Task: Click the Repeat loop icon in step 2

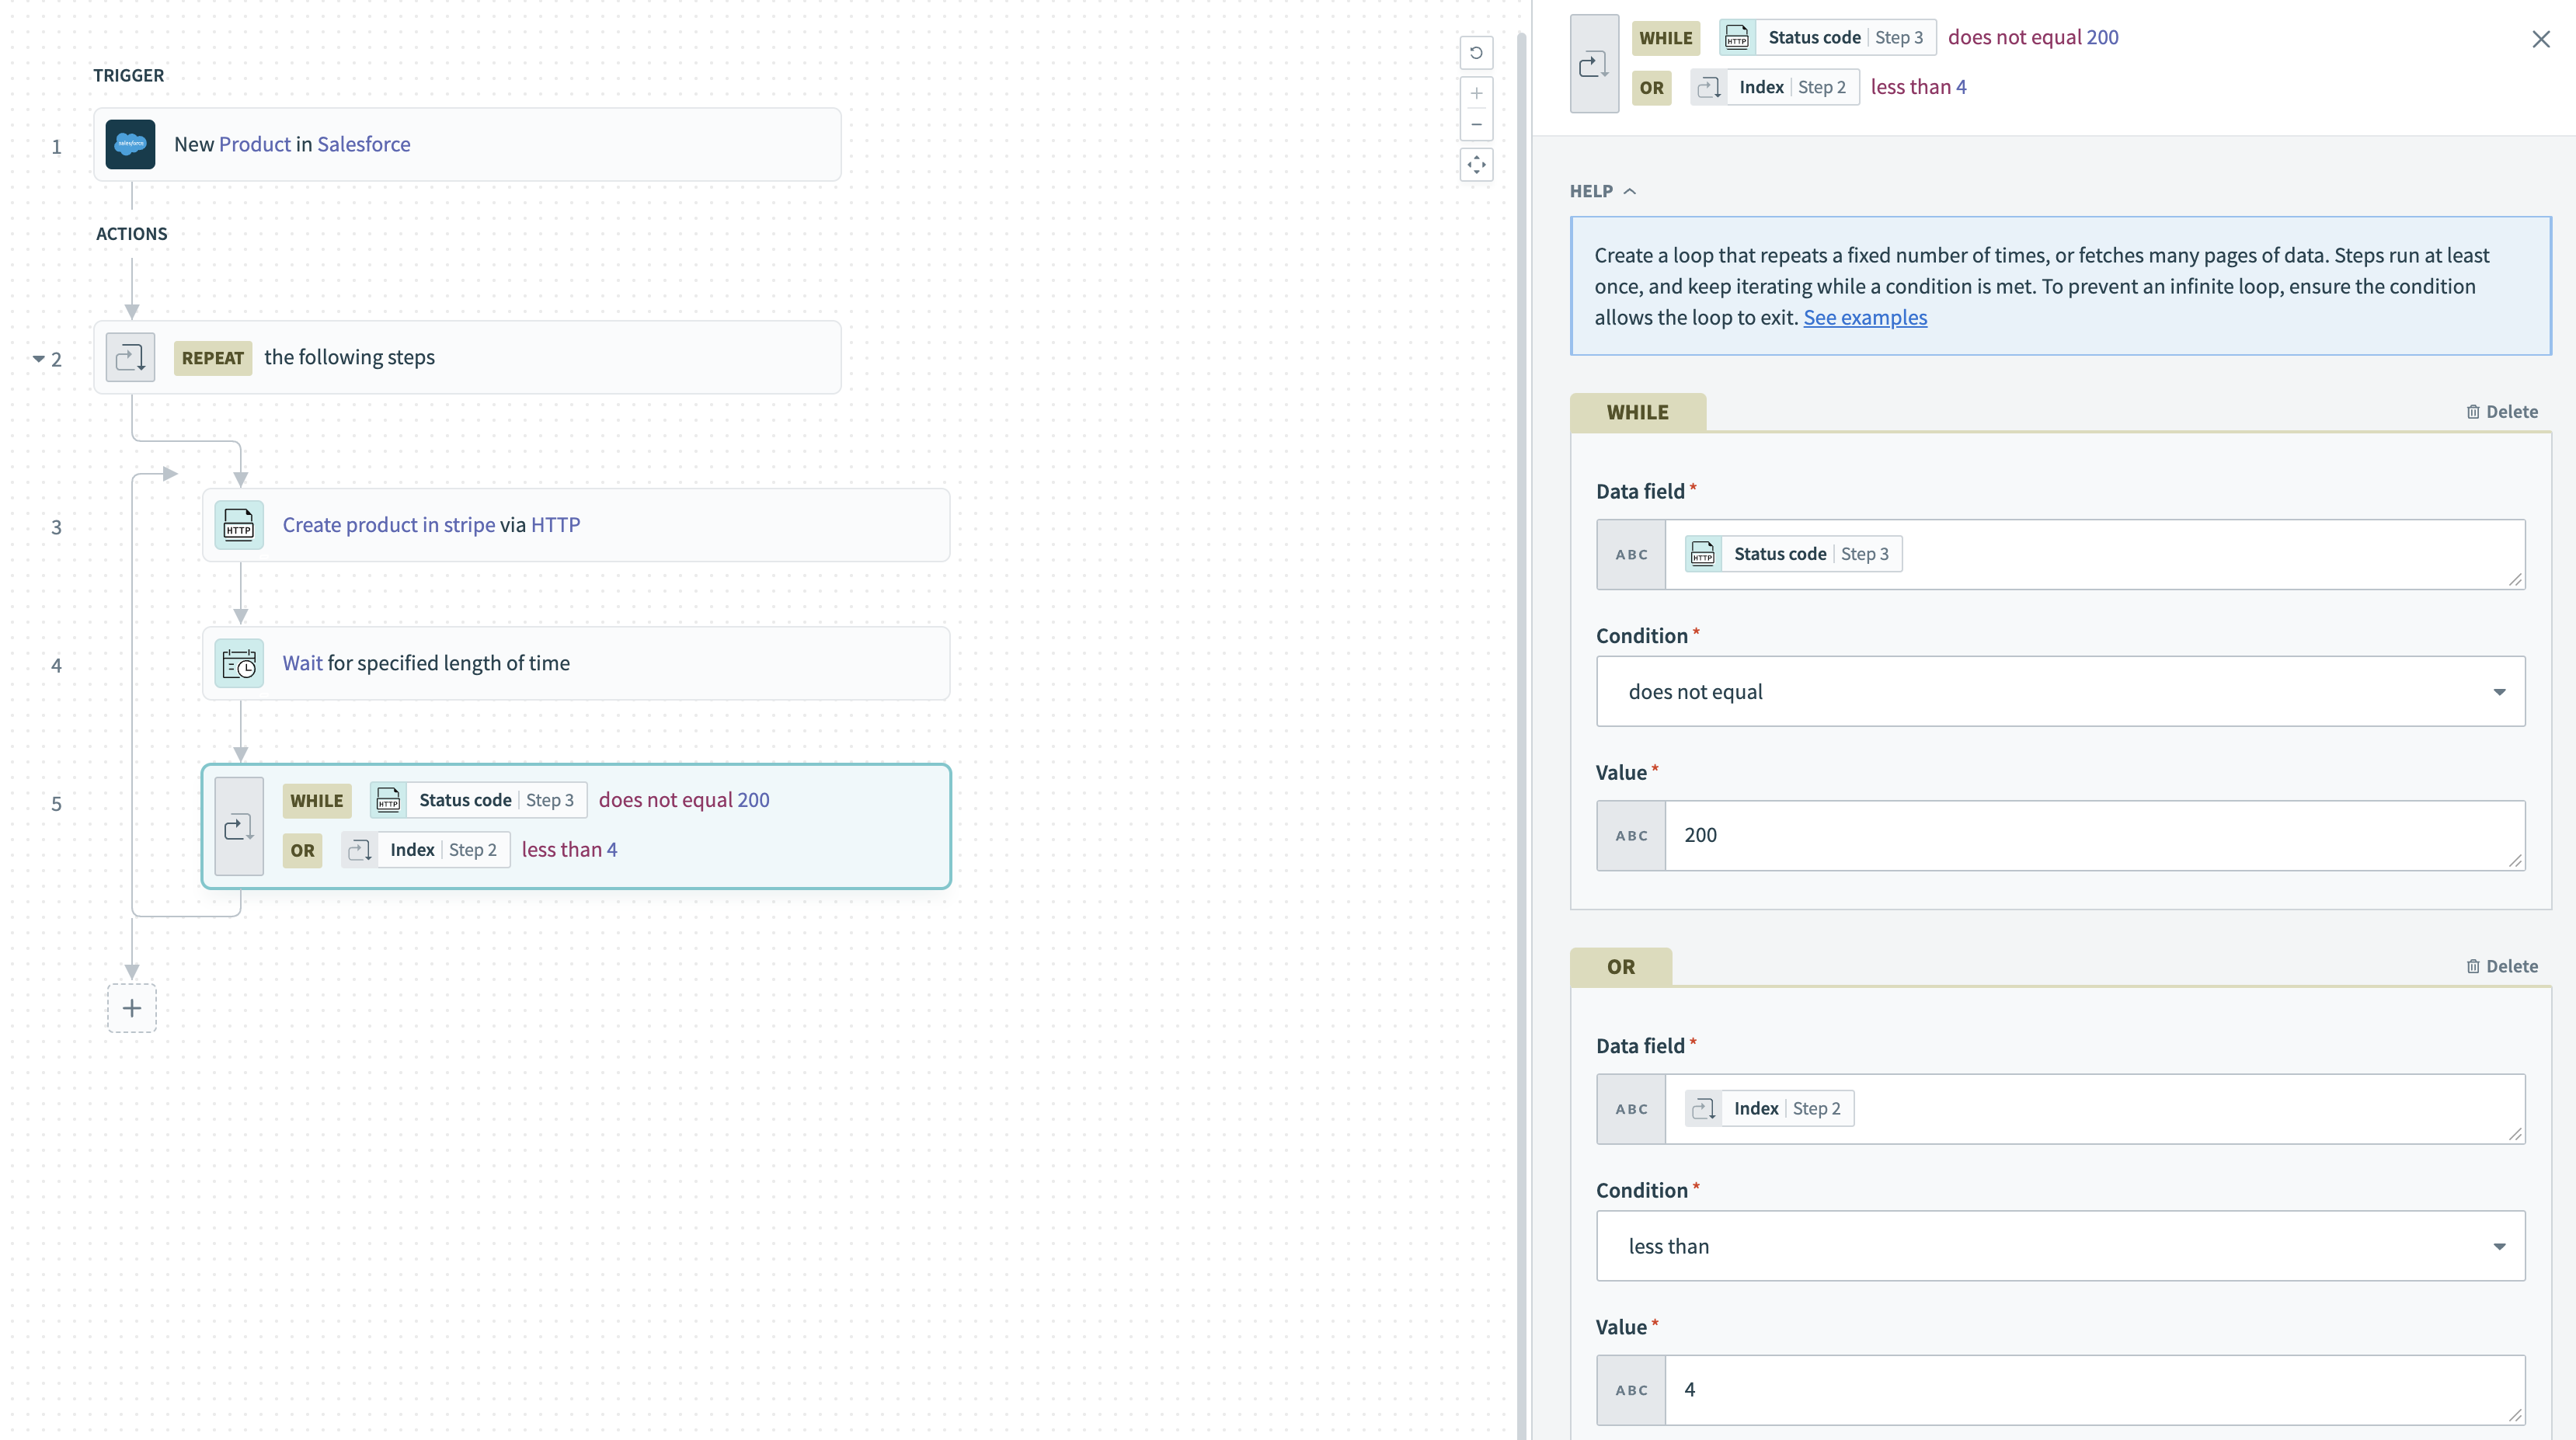Action: (130, 357)
